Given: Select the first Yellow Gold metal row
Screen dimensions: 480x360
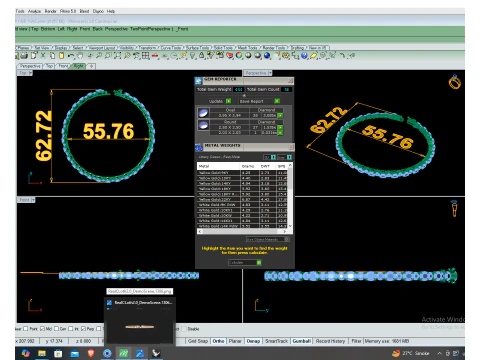Looking at the screenshot, I should pyautogui.click(x=242, y=173).
